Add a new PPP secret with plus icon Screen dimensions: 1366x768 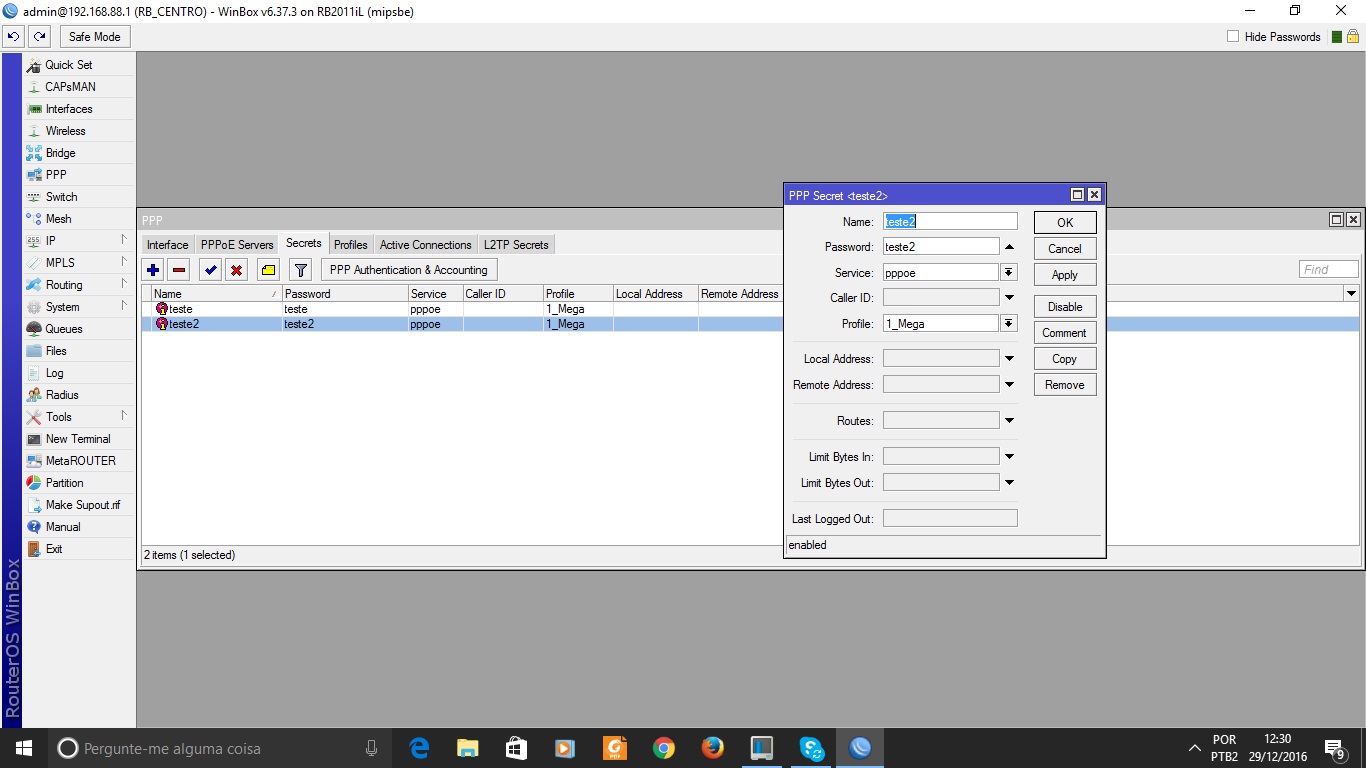pos(153,270)
